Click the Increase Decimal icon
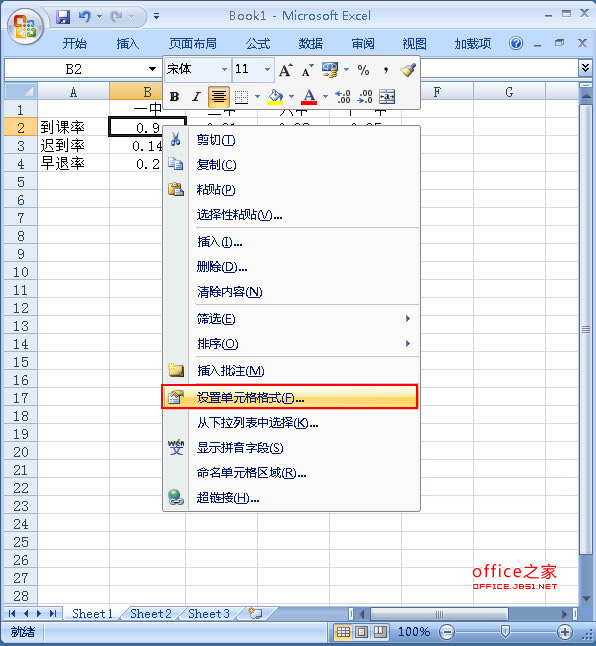This screenshot has height=646, width=596. pyautogui.click(x=343, y=97)
